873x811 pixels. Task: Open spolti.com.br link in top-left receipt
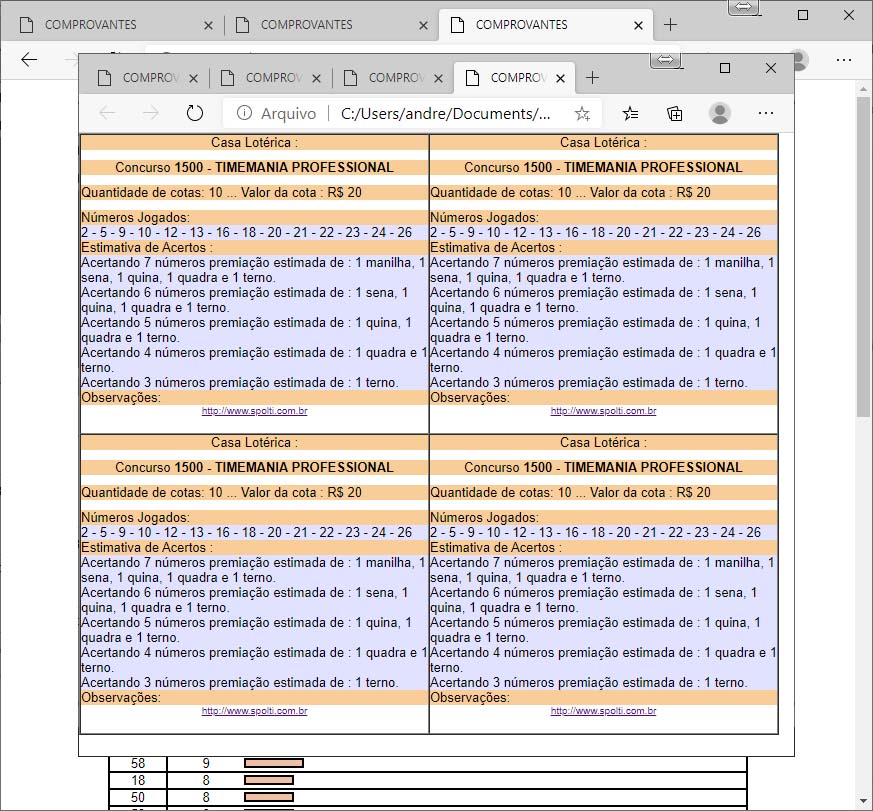click(x=254, y=411)
